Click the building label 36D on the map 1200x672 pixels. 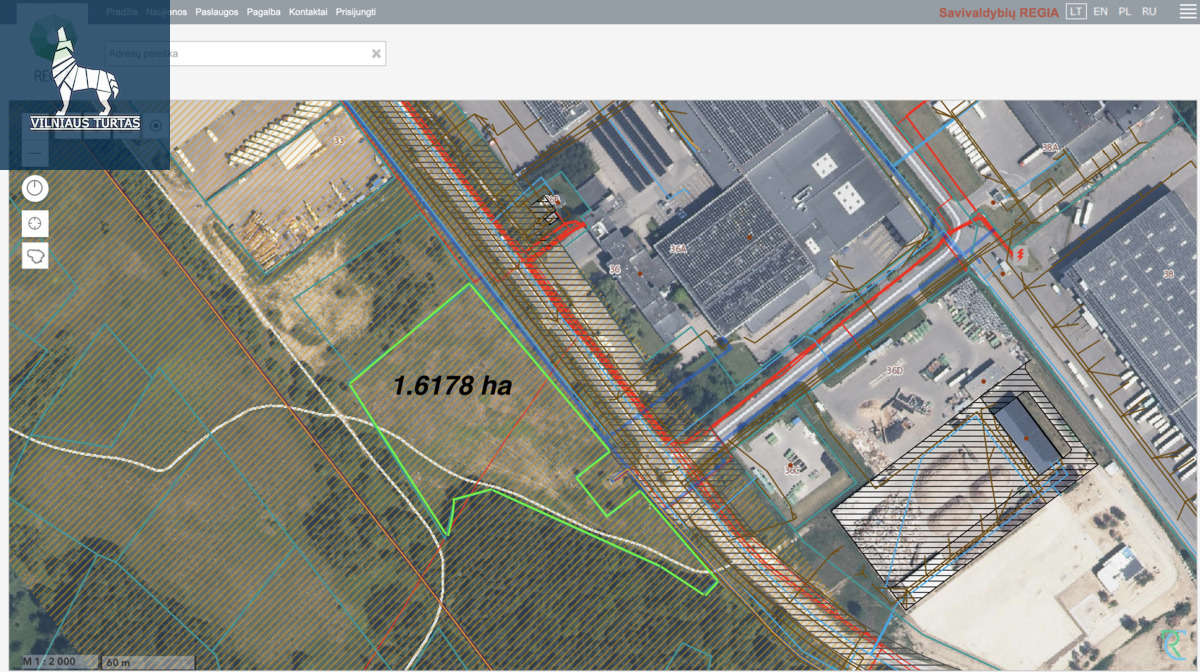tap(895, 371)
